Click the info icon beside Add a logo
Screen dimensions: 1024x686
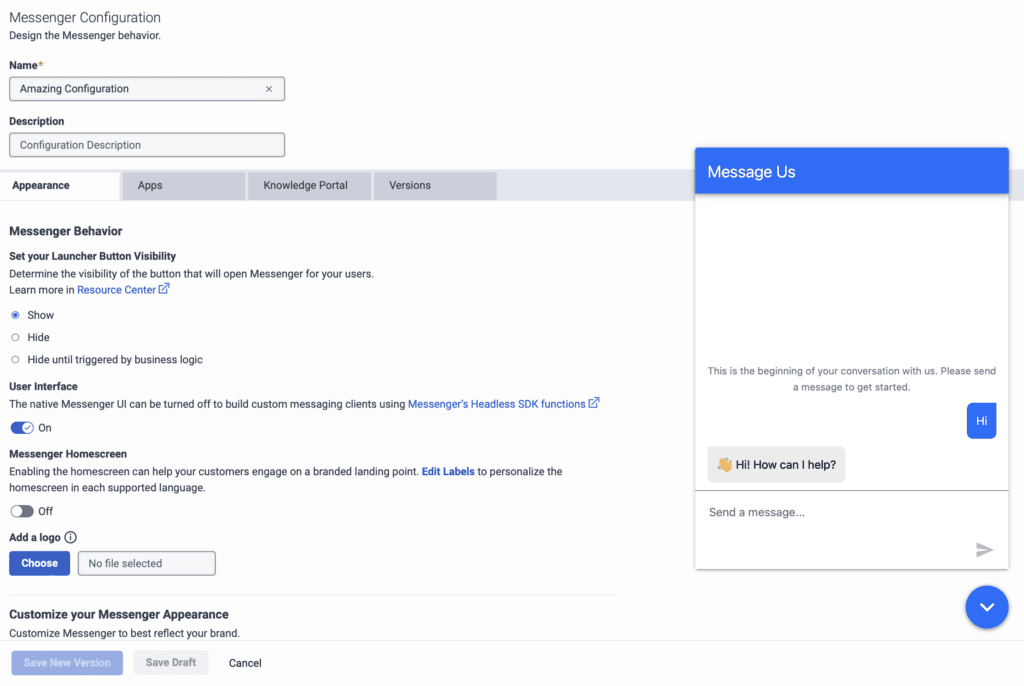[x=68, y=537]
